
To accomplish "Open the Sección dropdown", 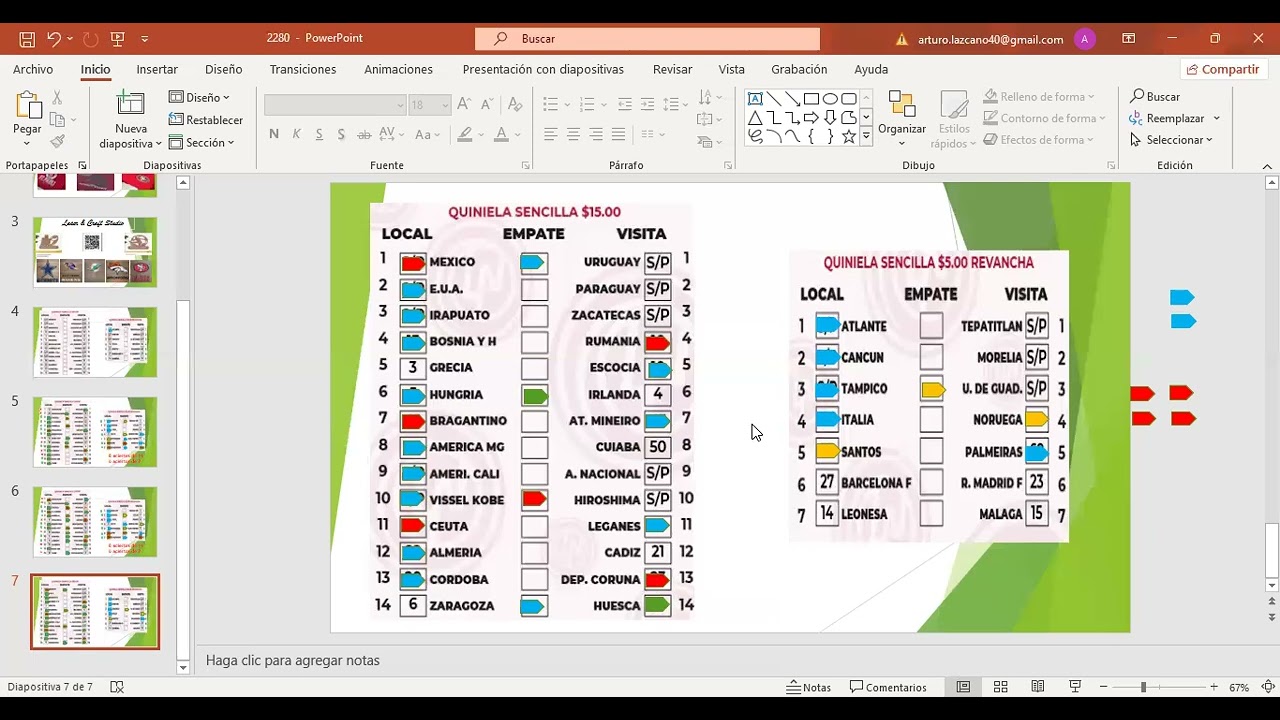I will 201,142.
